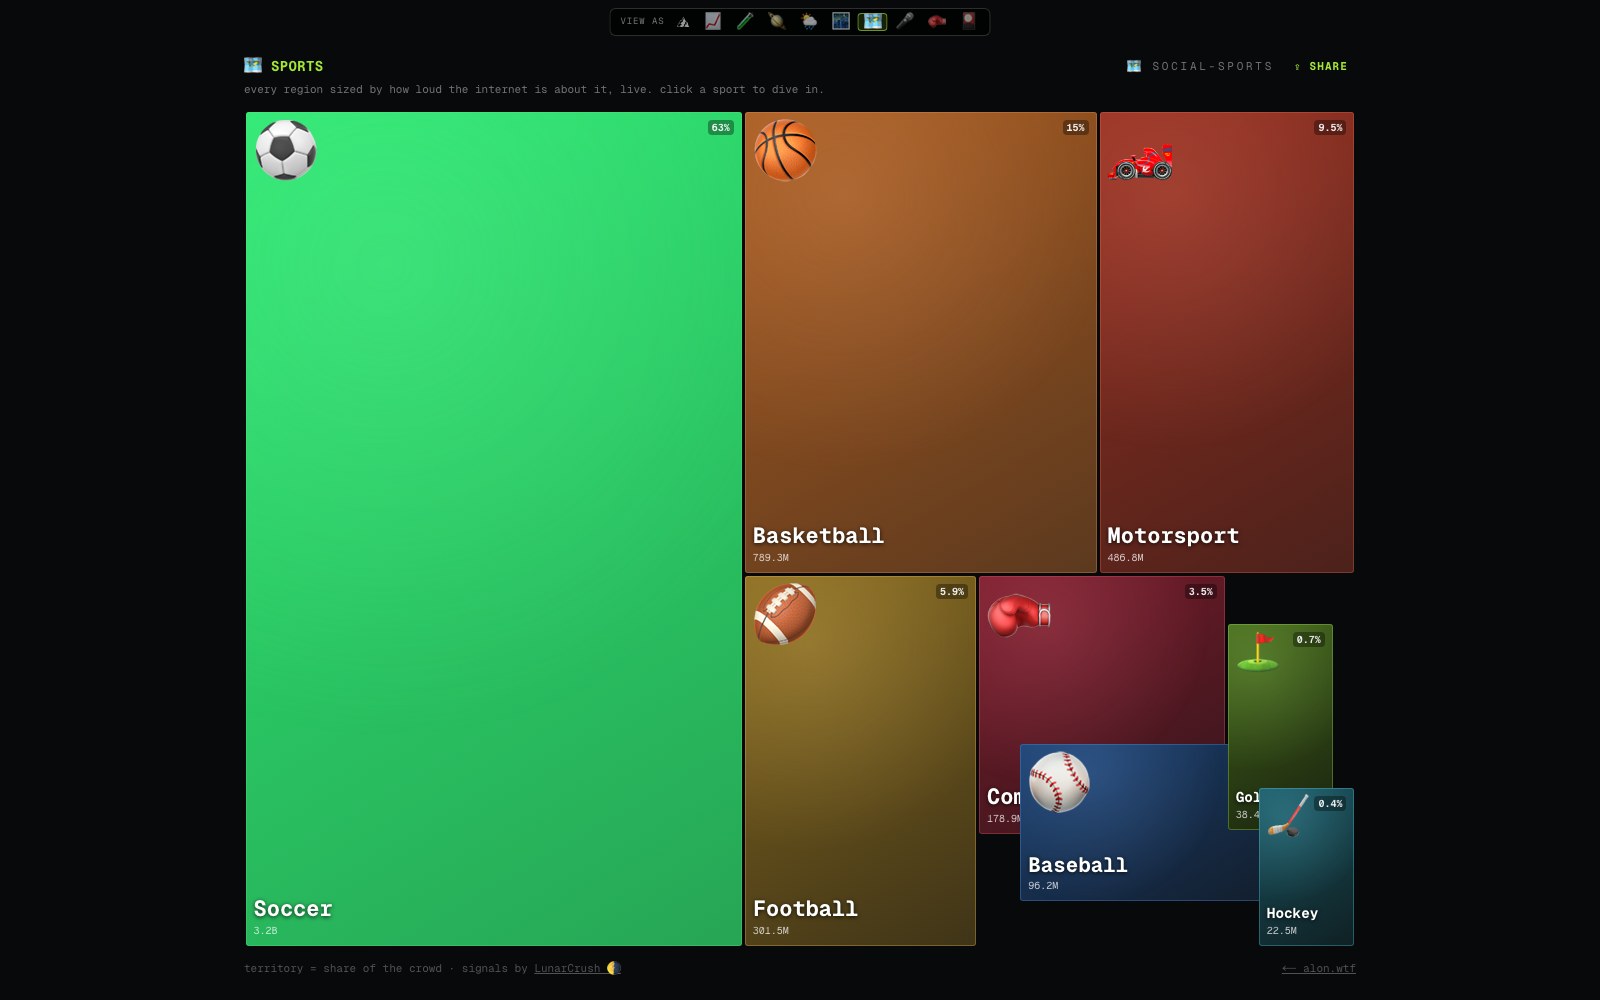Click the 3.2B value under Soccer

coord(265,931)
